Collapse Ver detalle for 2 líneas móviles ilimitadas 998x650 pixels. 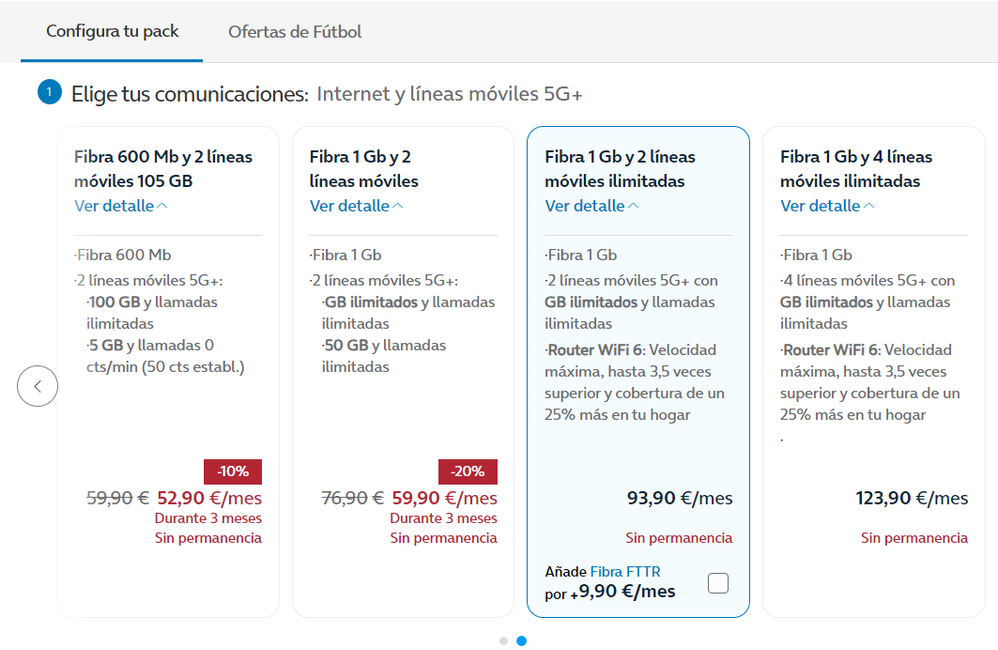pyautogui.click(x=591, y=206)
